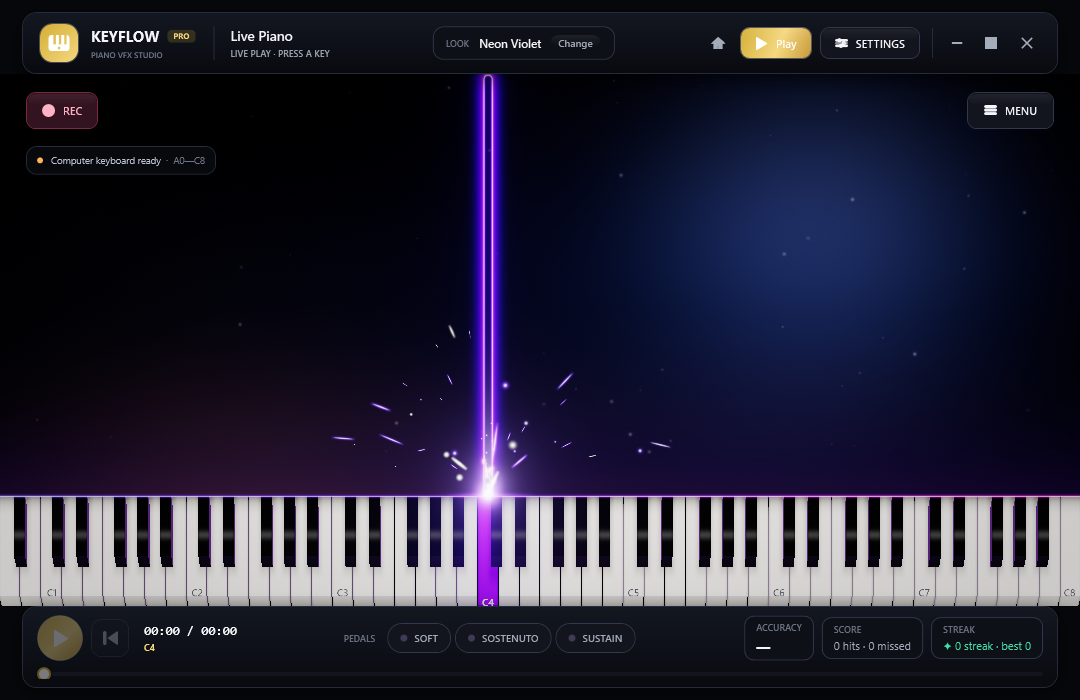Close the KeyFlow window
The width and height of the screenshot is (1080, 700).
point(1027,43)
